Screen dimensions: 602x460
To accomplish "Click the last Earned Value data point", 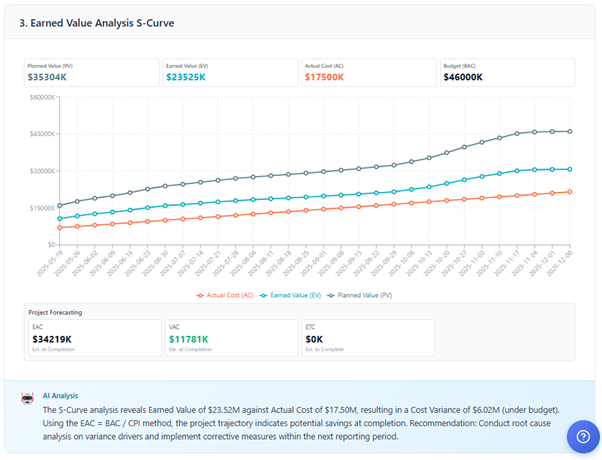I will click(x=570, y=169).
